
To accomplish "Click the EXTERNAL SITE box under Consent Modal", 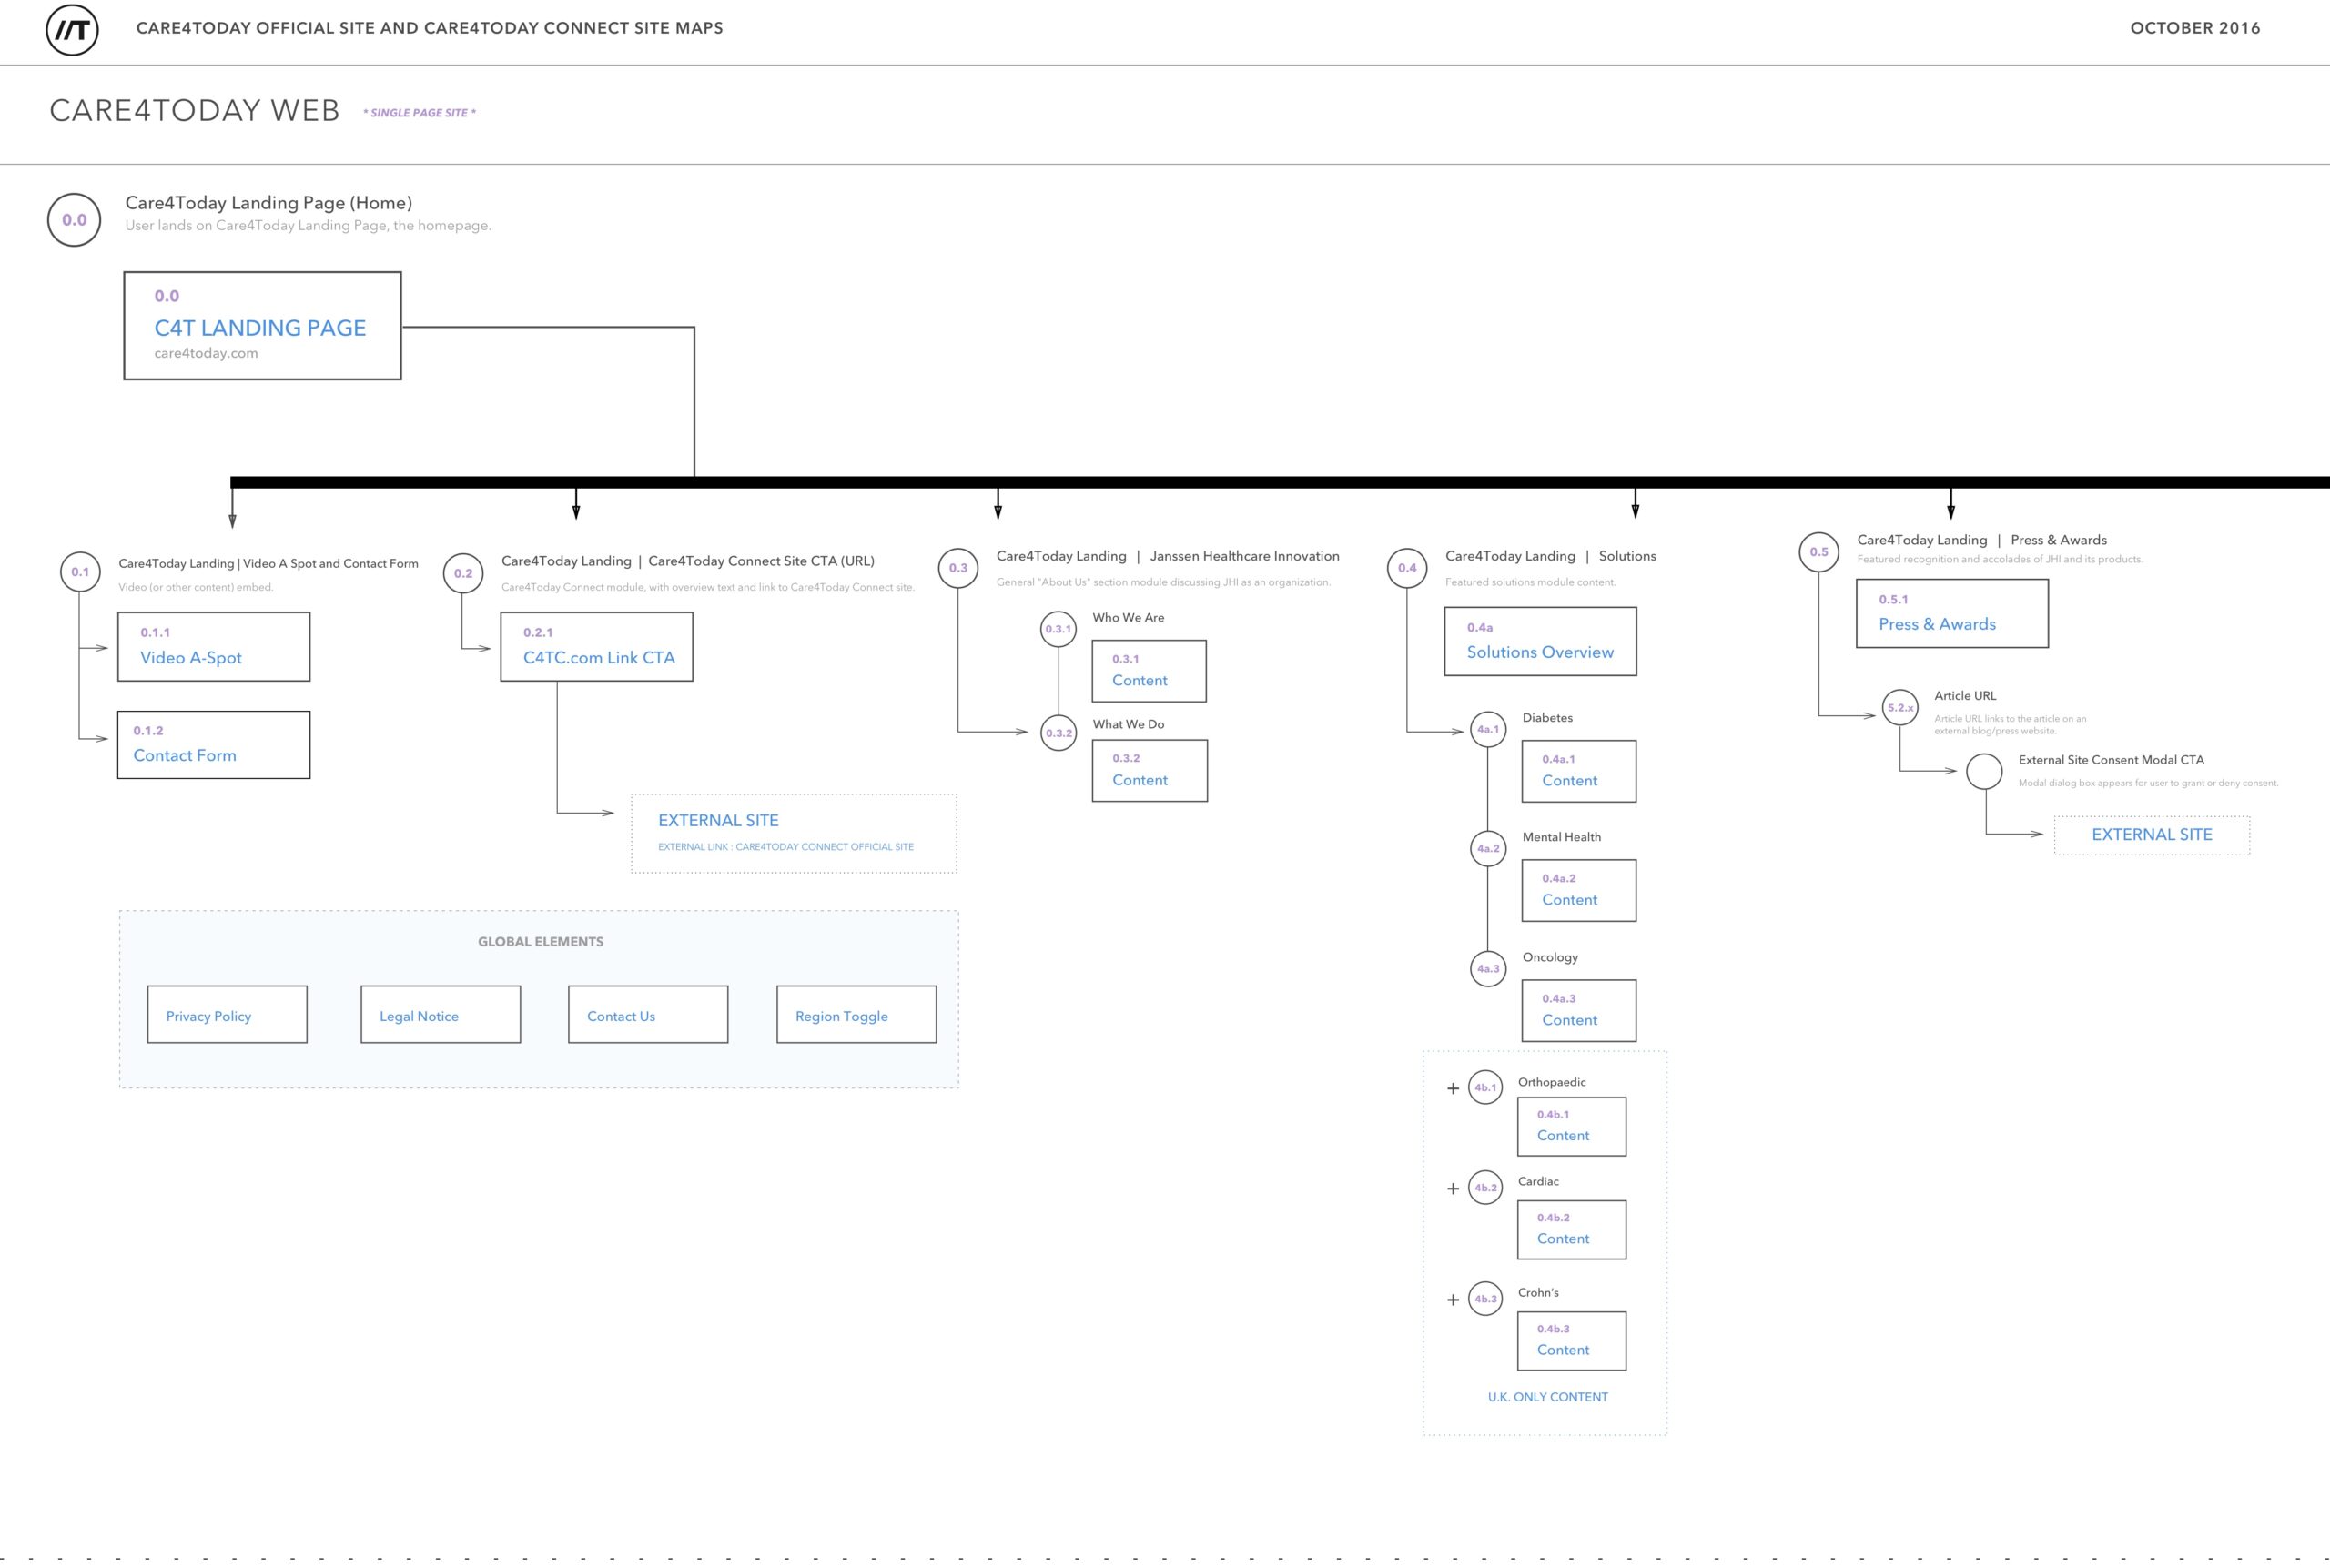I will click(x=2152, y=835).
